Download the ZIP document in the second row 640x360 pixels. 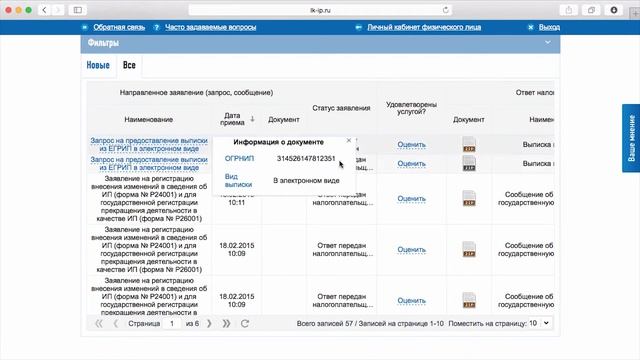click(x=469, y=164)
